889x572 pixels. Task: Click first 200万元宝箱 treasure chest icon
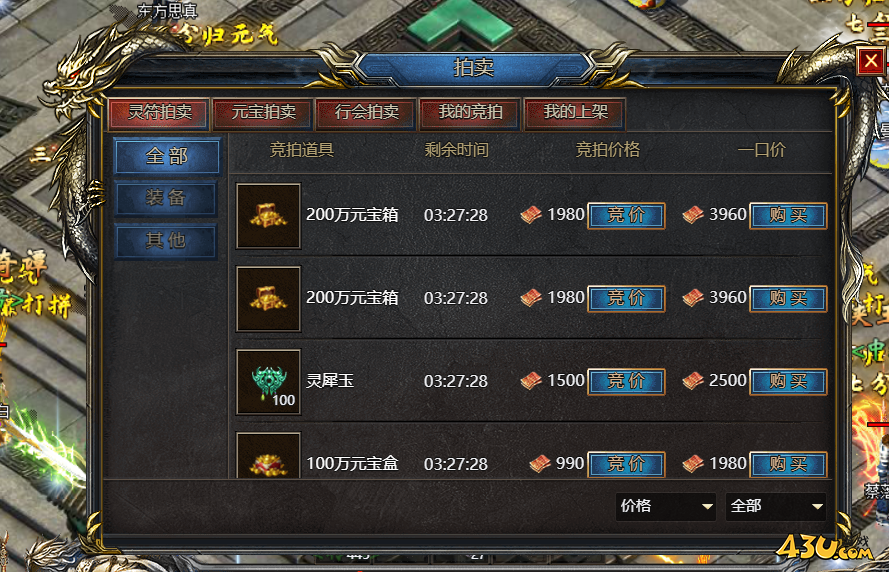point(268,215)
